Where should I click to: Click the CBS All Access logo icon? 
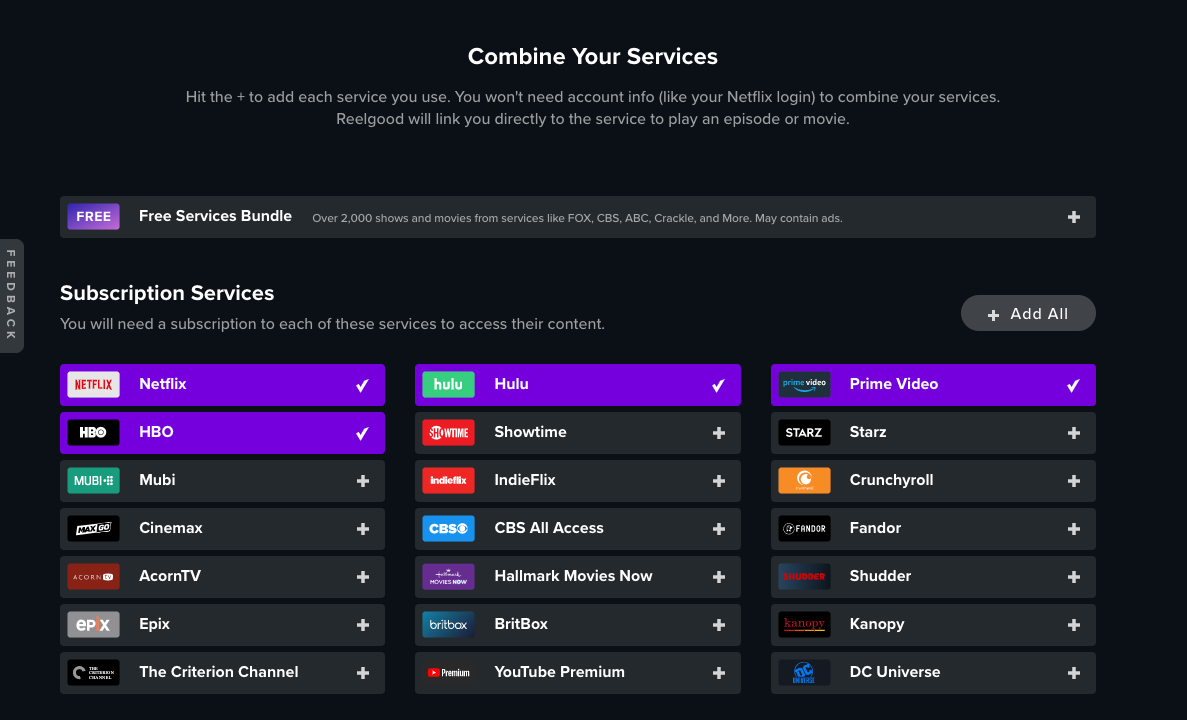click(x=448, y=528)
